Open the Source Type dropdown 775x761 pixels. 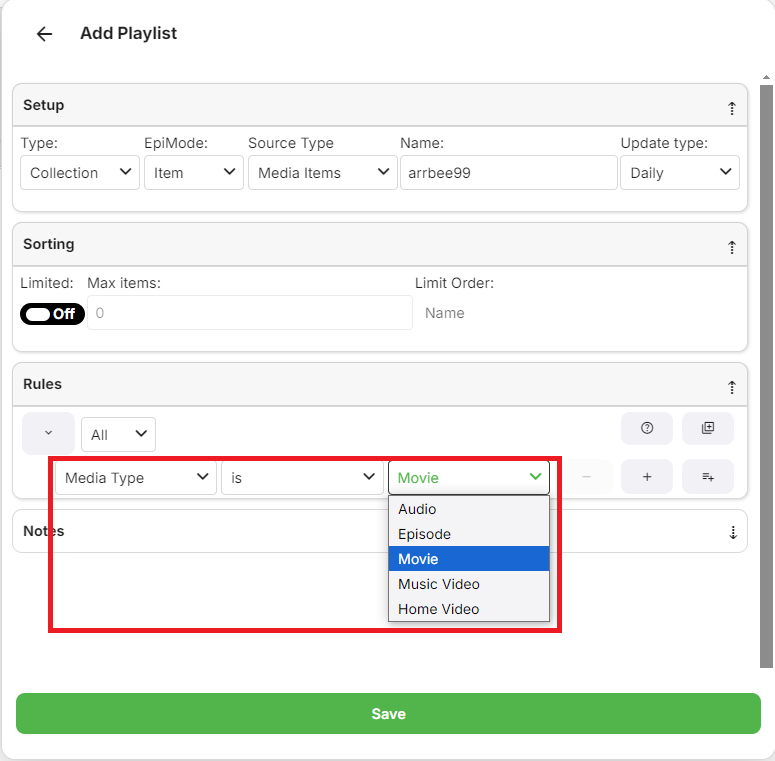click(x=322, y=173)
